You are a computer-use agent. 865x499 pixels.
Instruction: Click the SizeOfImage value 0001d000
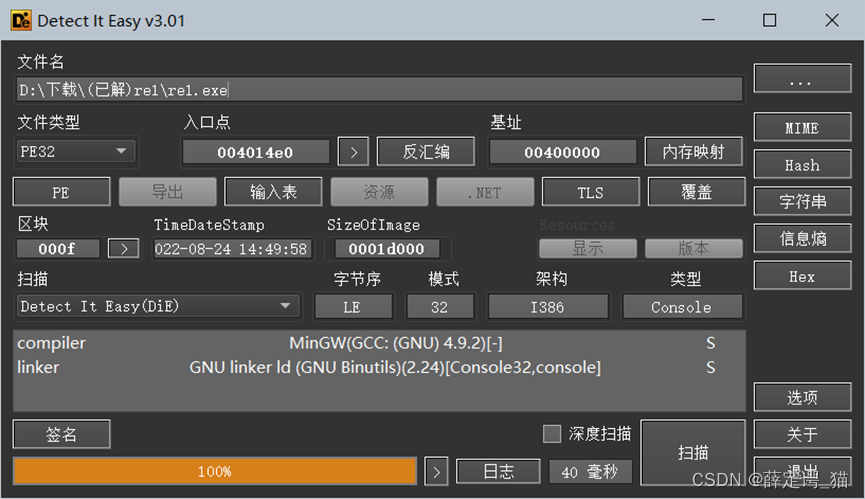coord(387,249)
